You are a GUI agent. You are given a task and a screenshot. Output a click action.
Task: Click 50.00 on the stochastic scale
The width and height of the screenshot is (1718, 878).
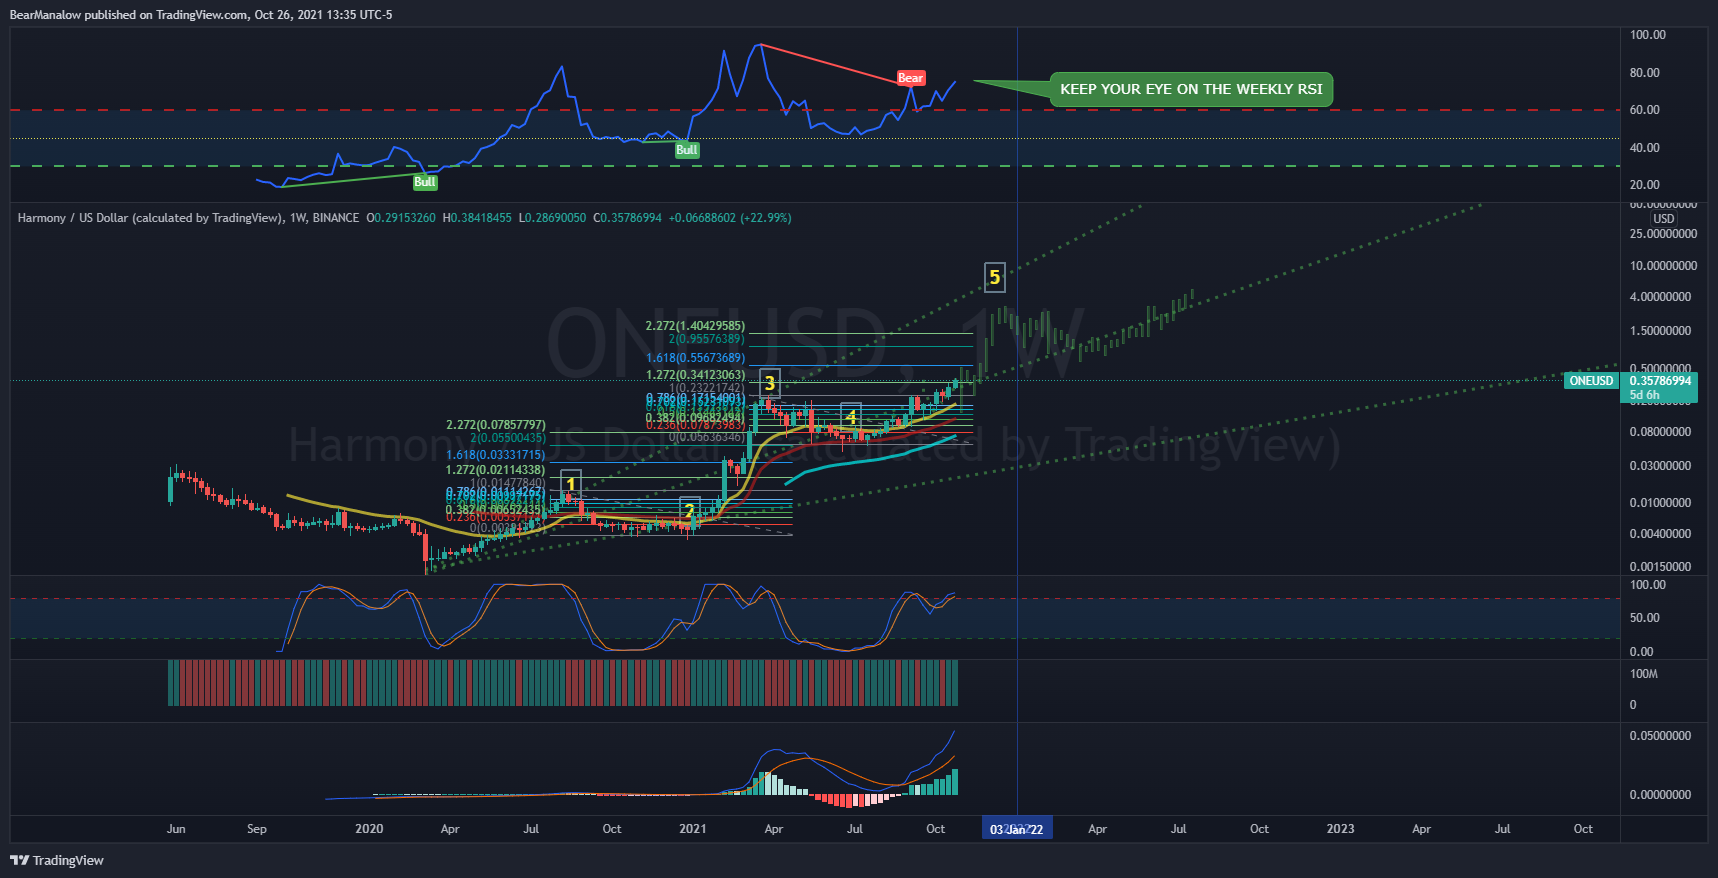pos(1644,618)
